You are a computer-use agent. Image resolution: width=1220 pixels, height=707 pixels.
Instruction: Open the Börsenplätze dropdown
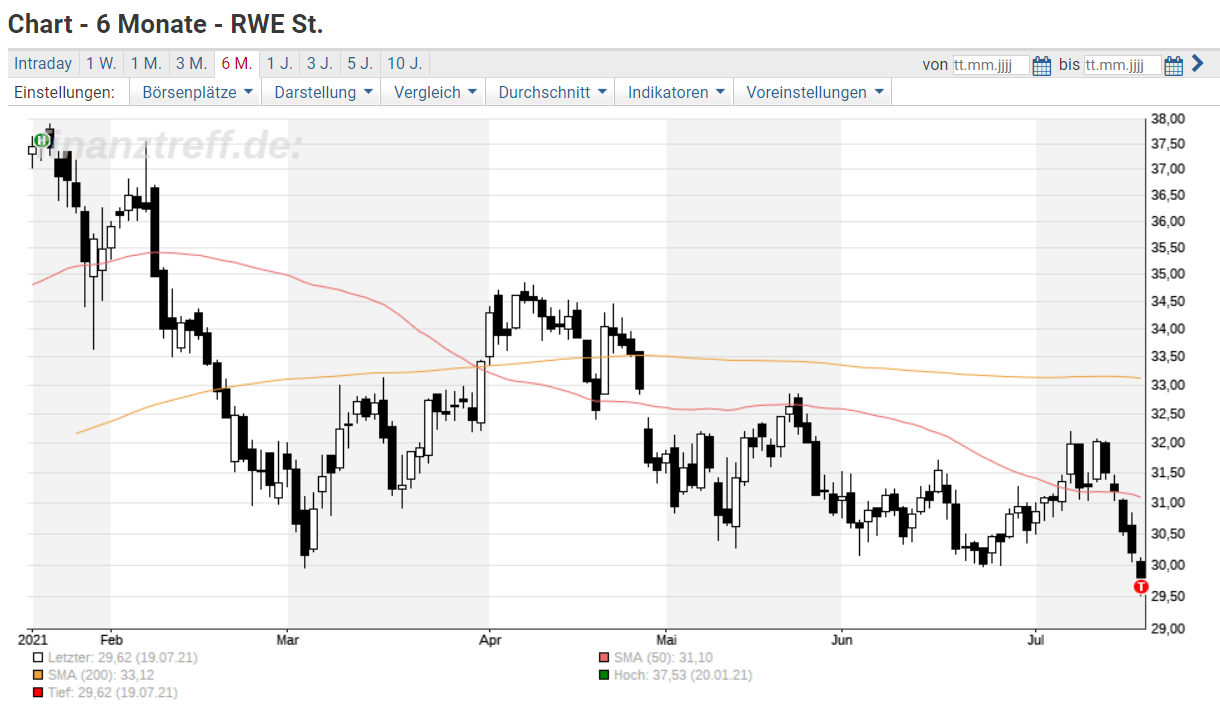pyautogui.click(x=196, y=92)
